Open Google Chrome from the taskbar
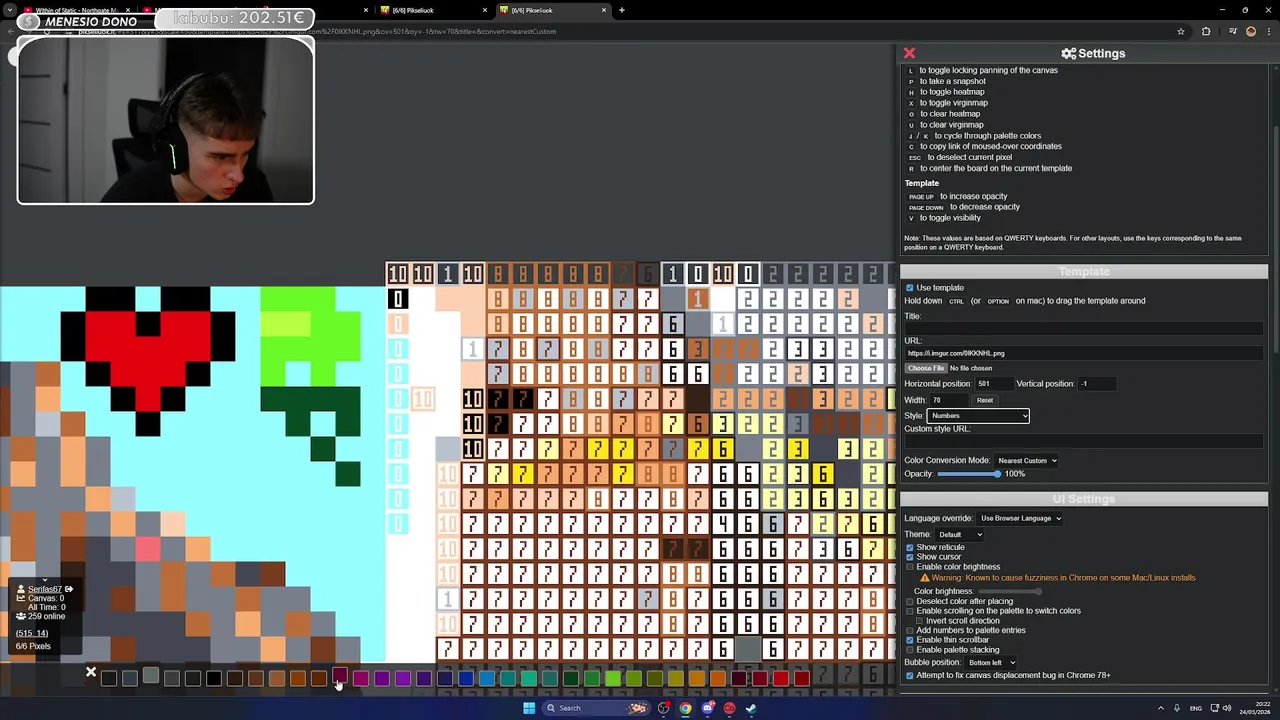The width and height of the screenshot is (1280, 720). pos(685,708)
